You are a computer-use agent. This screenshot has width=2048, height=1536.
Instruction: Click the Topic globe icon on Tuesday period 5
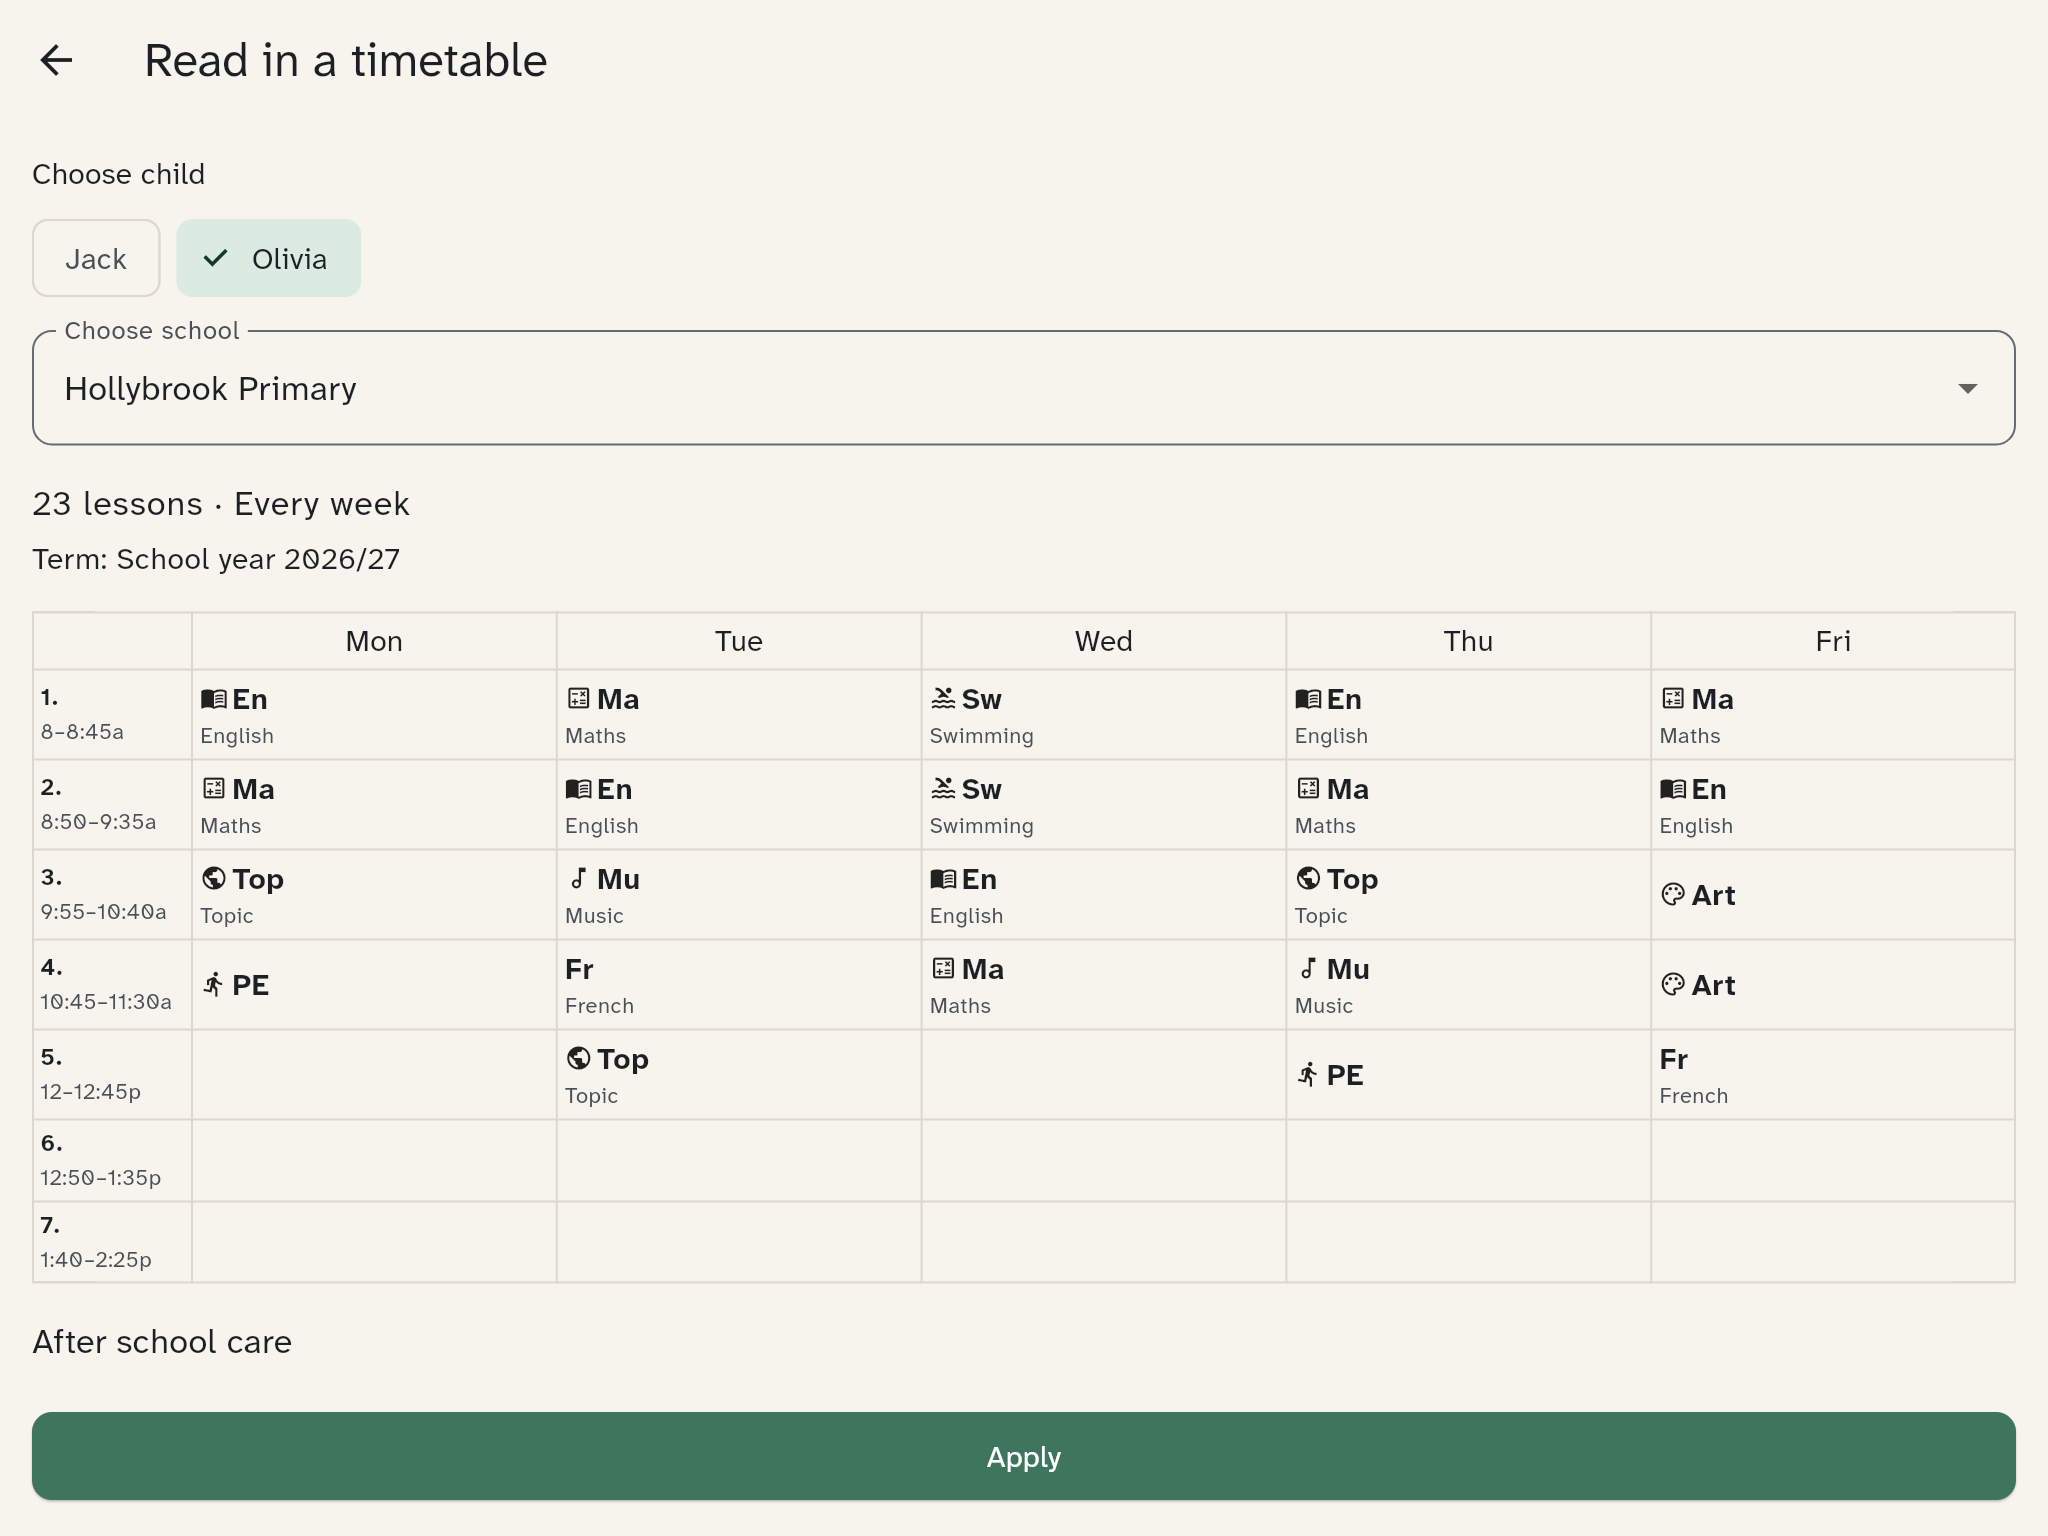(x=578, y=1058)
